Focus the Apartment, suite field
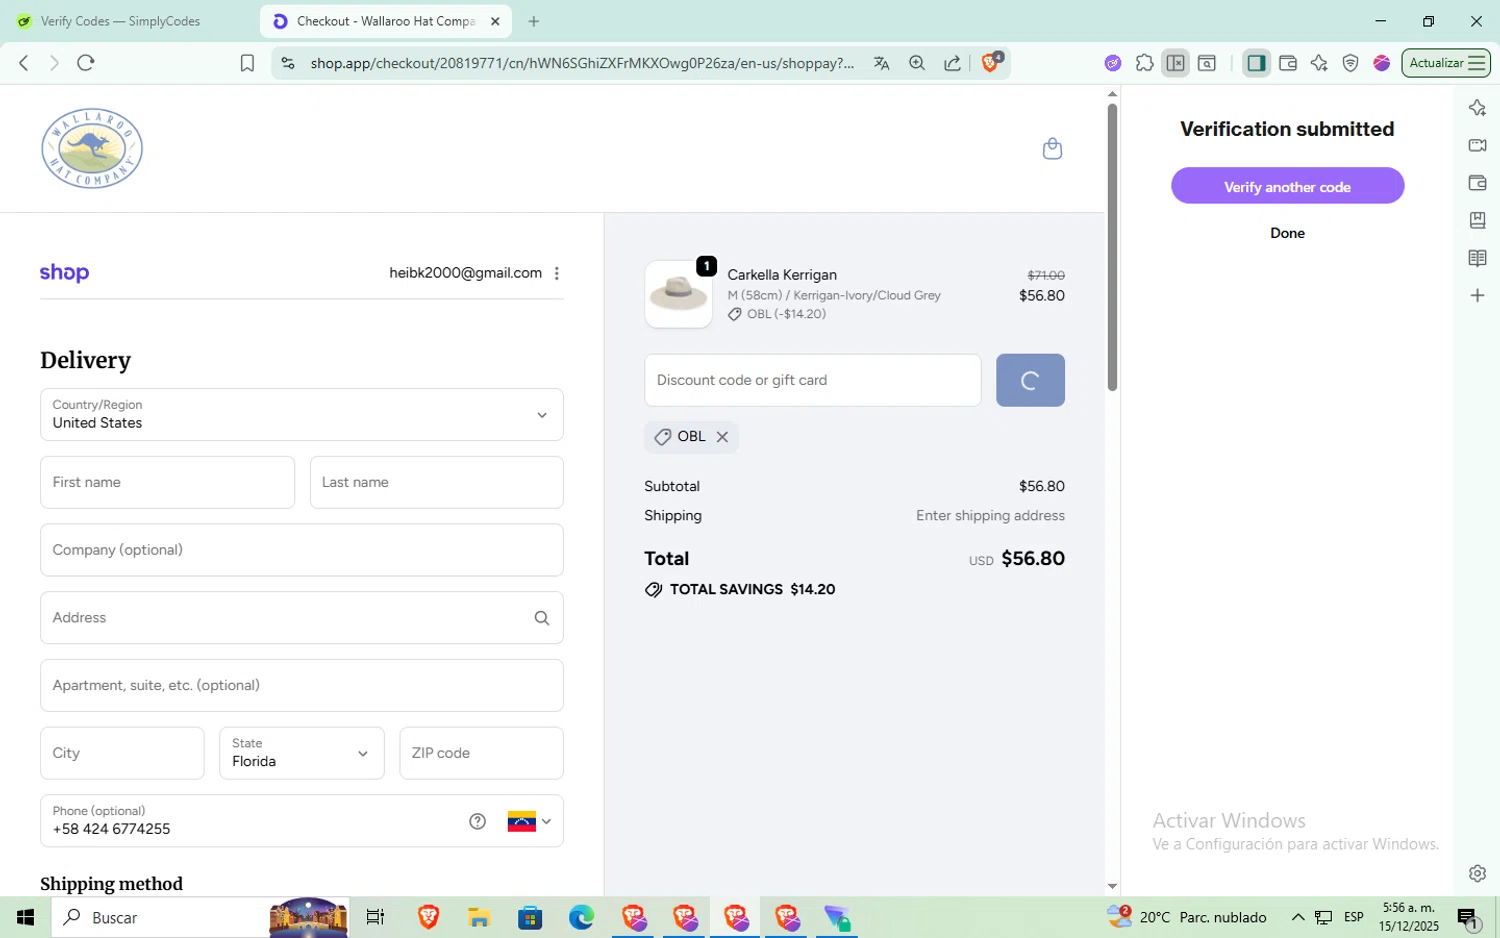This screenshot has height=938, width=1500. [x=301, y=685]
